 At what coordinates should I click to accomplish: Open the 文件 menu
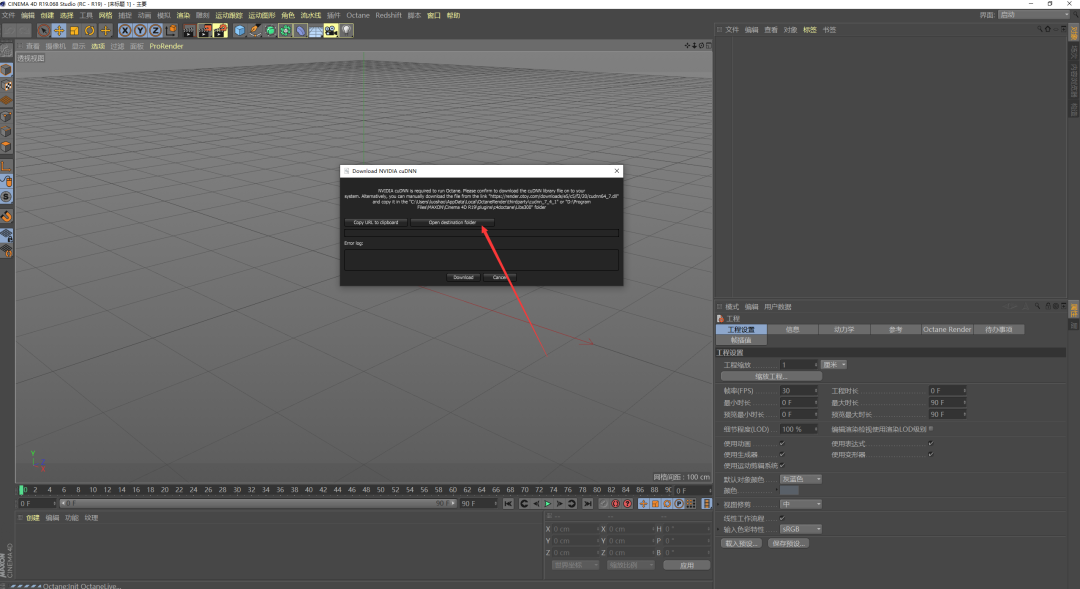click(x=8, y=15)
